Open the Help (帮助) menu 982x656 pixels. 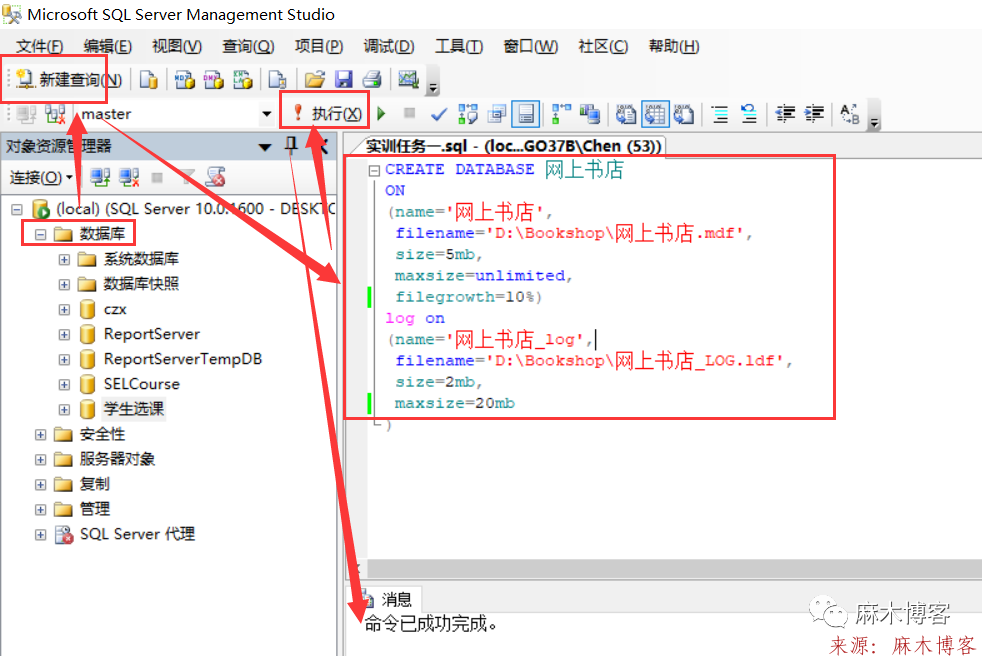(674, 46)
